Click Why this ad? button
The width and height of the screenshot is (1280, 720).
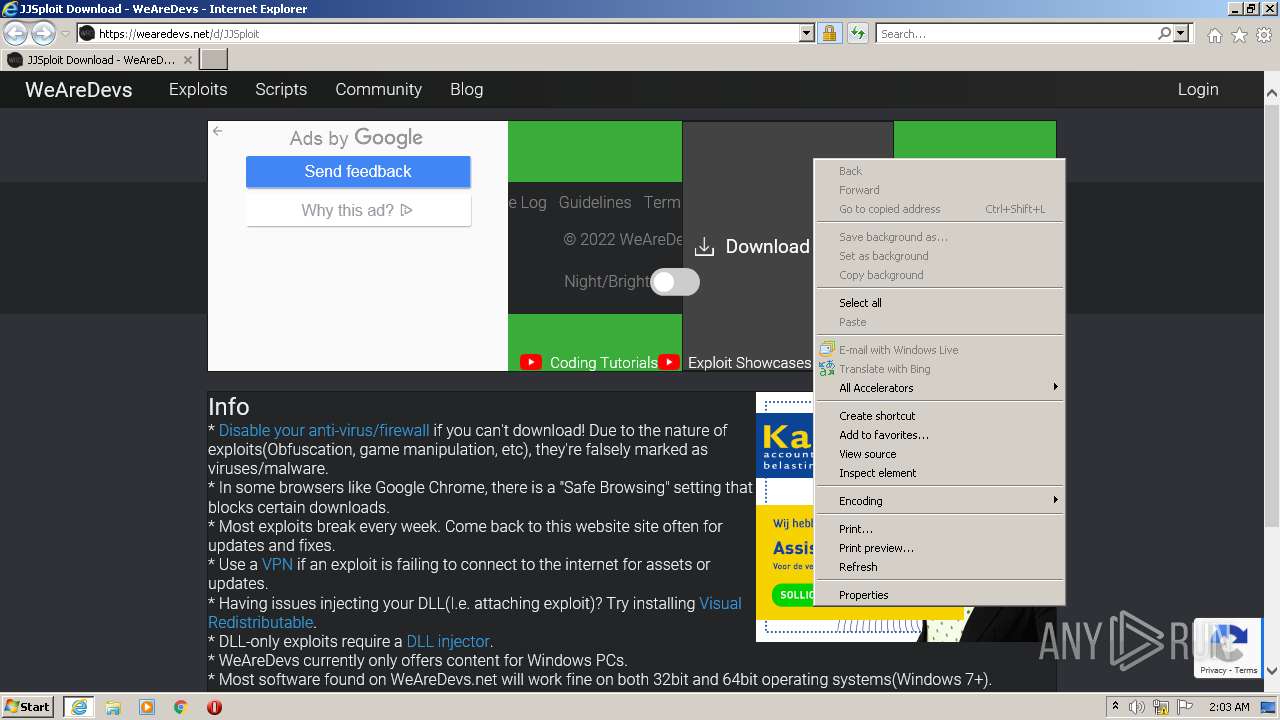(358, 210)
